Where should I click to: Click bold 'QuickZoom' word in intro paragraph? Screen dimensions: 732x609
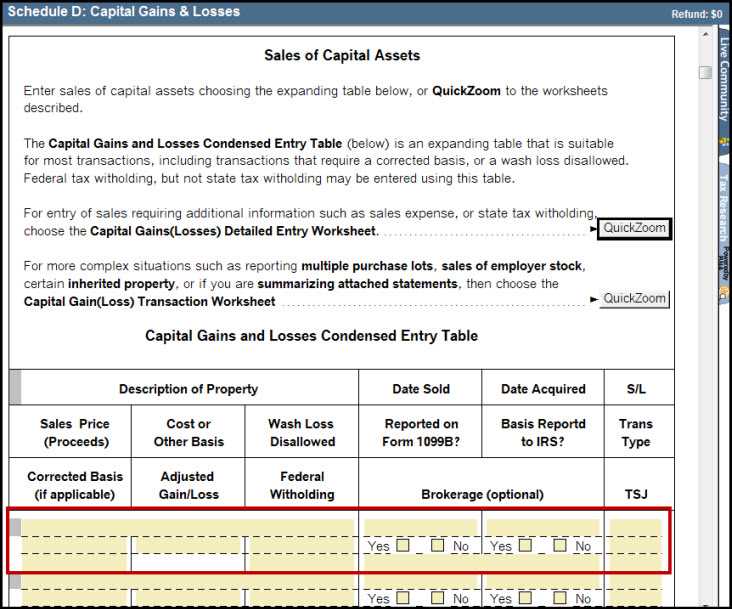466,91
